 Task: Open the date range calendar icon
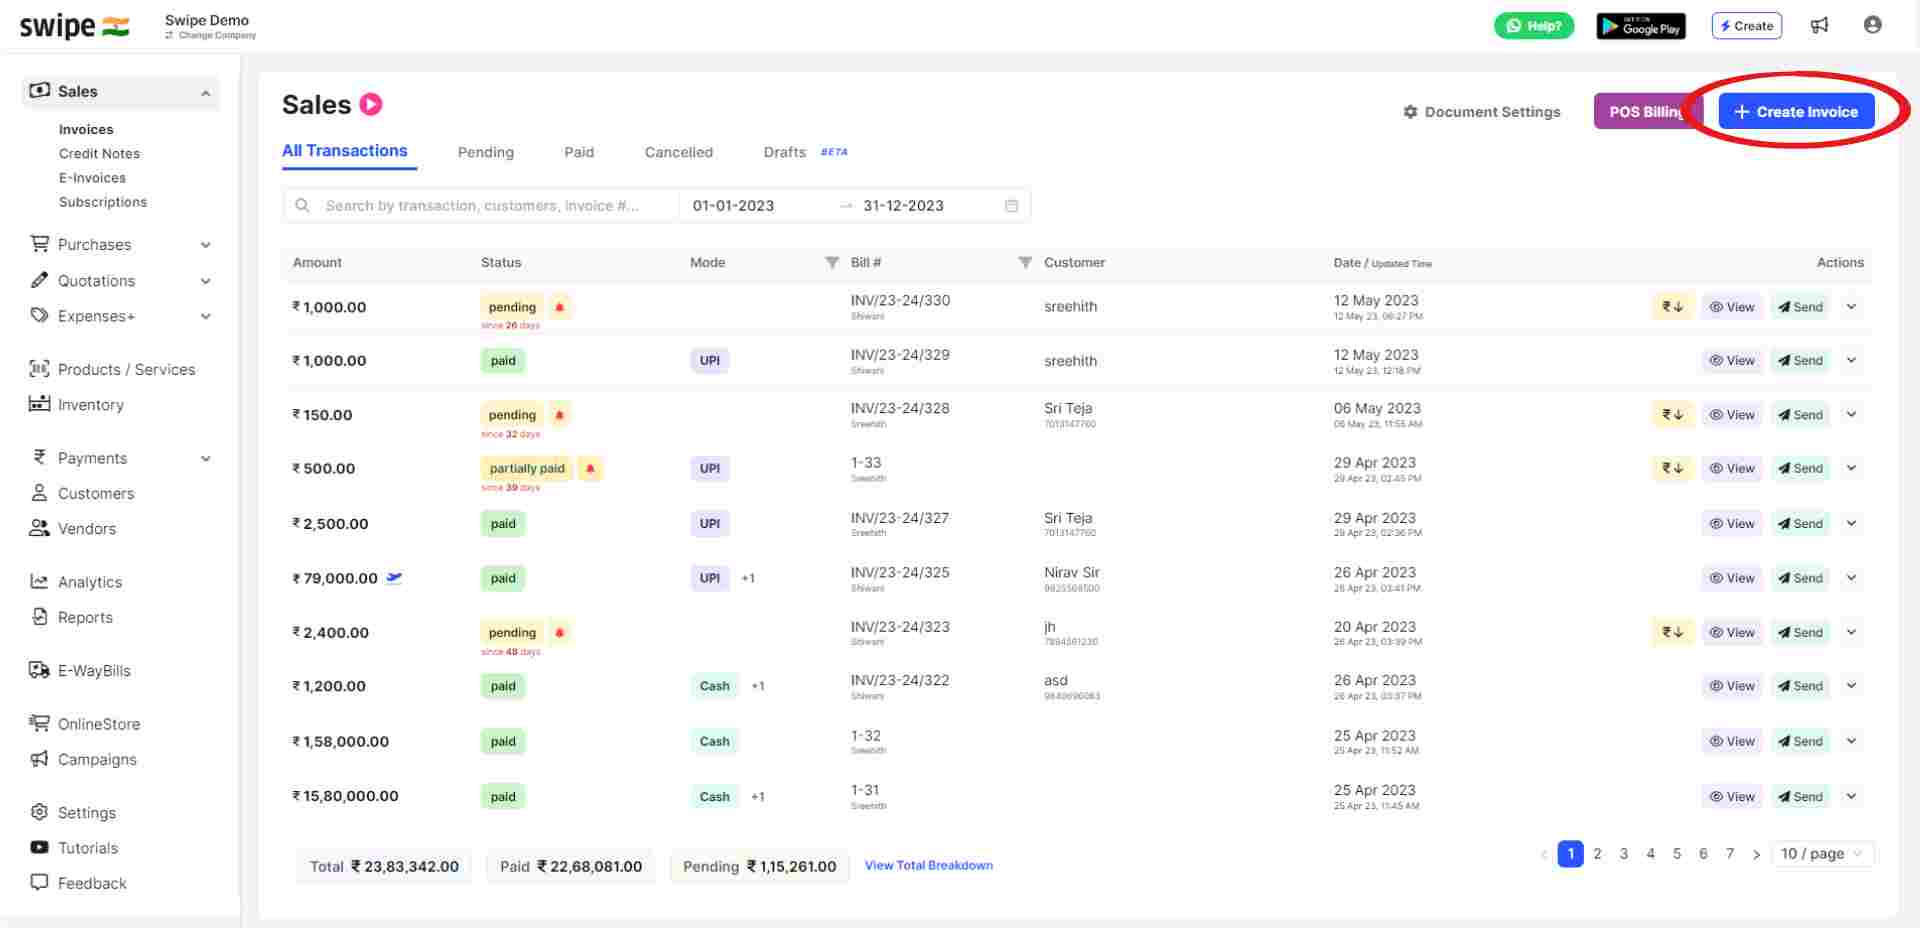1011,206
